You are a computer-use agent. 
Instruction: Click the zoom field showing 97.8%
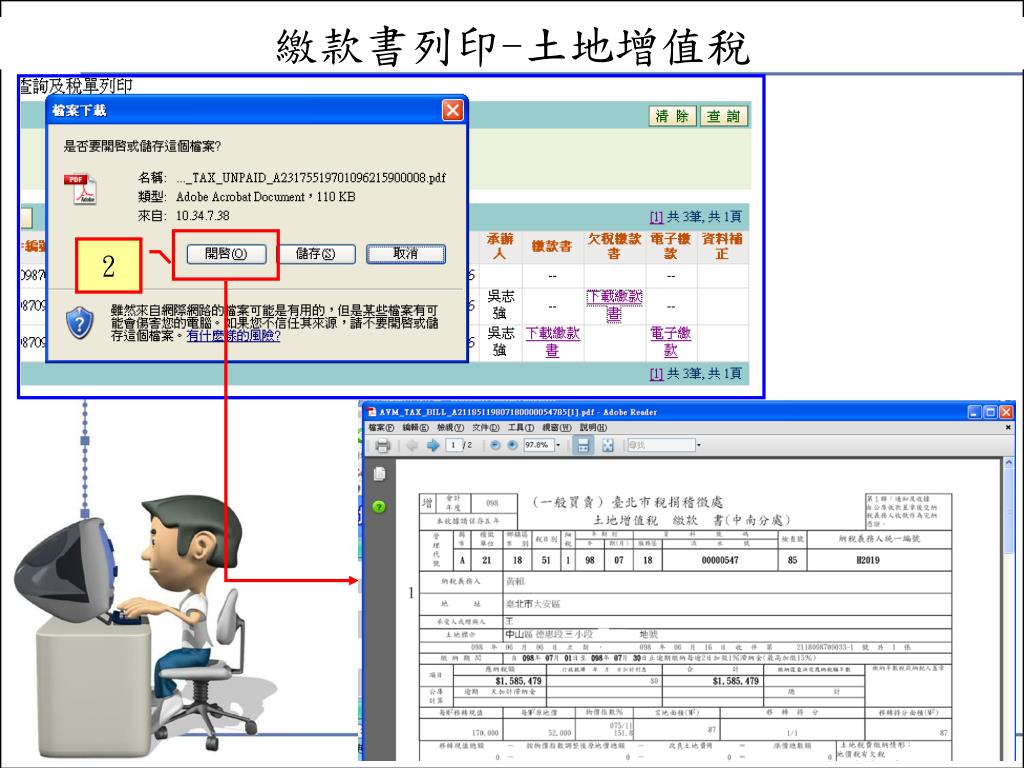(x=538, y=445)
